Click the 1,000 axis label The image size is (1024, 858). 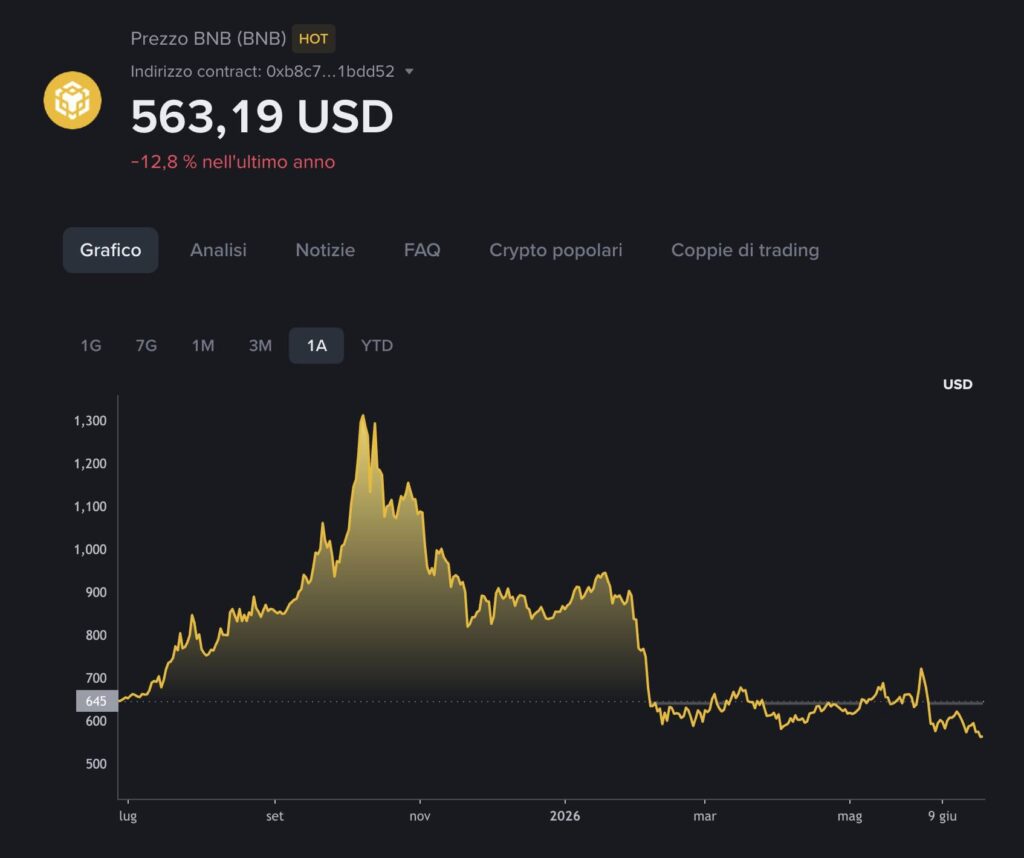pyautogui.click(x=90, y=550)
